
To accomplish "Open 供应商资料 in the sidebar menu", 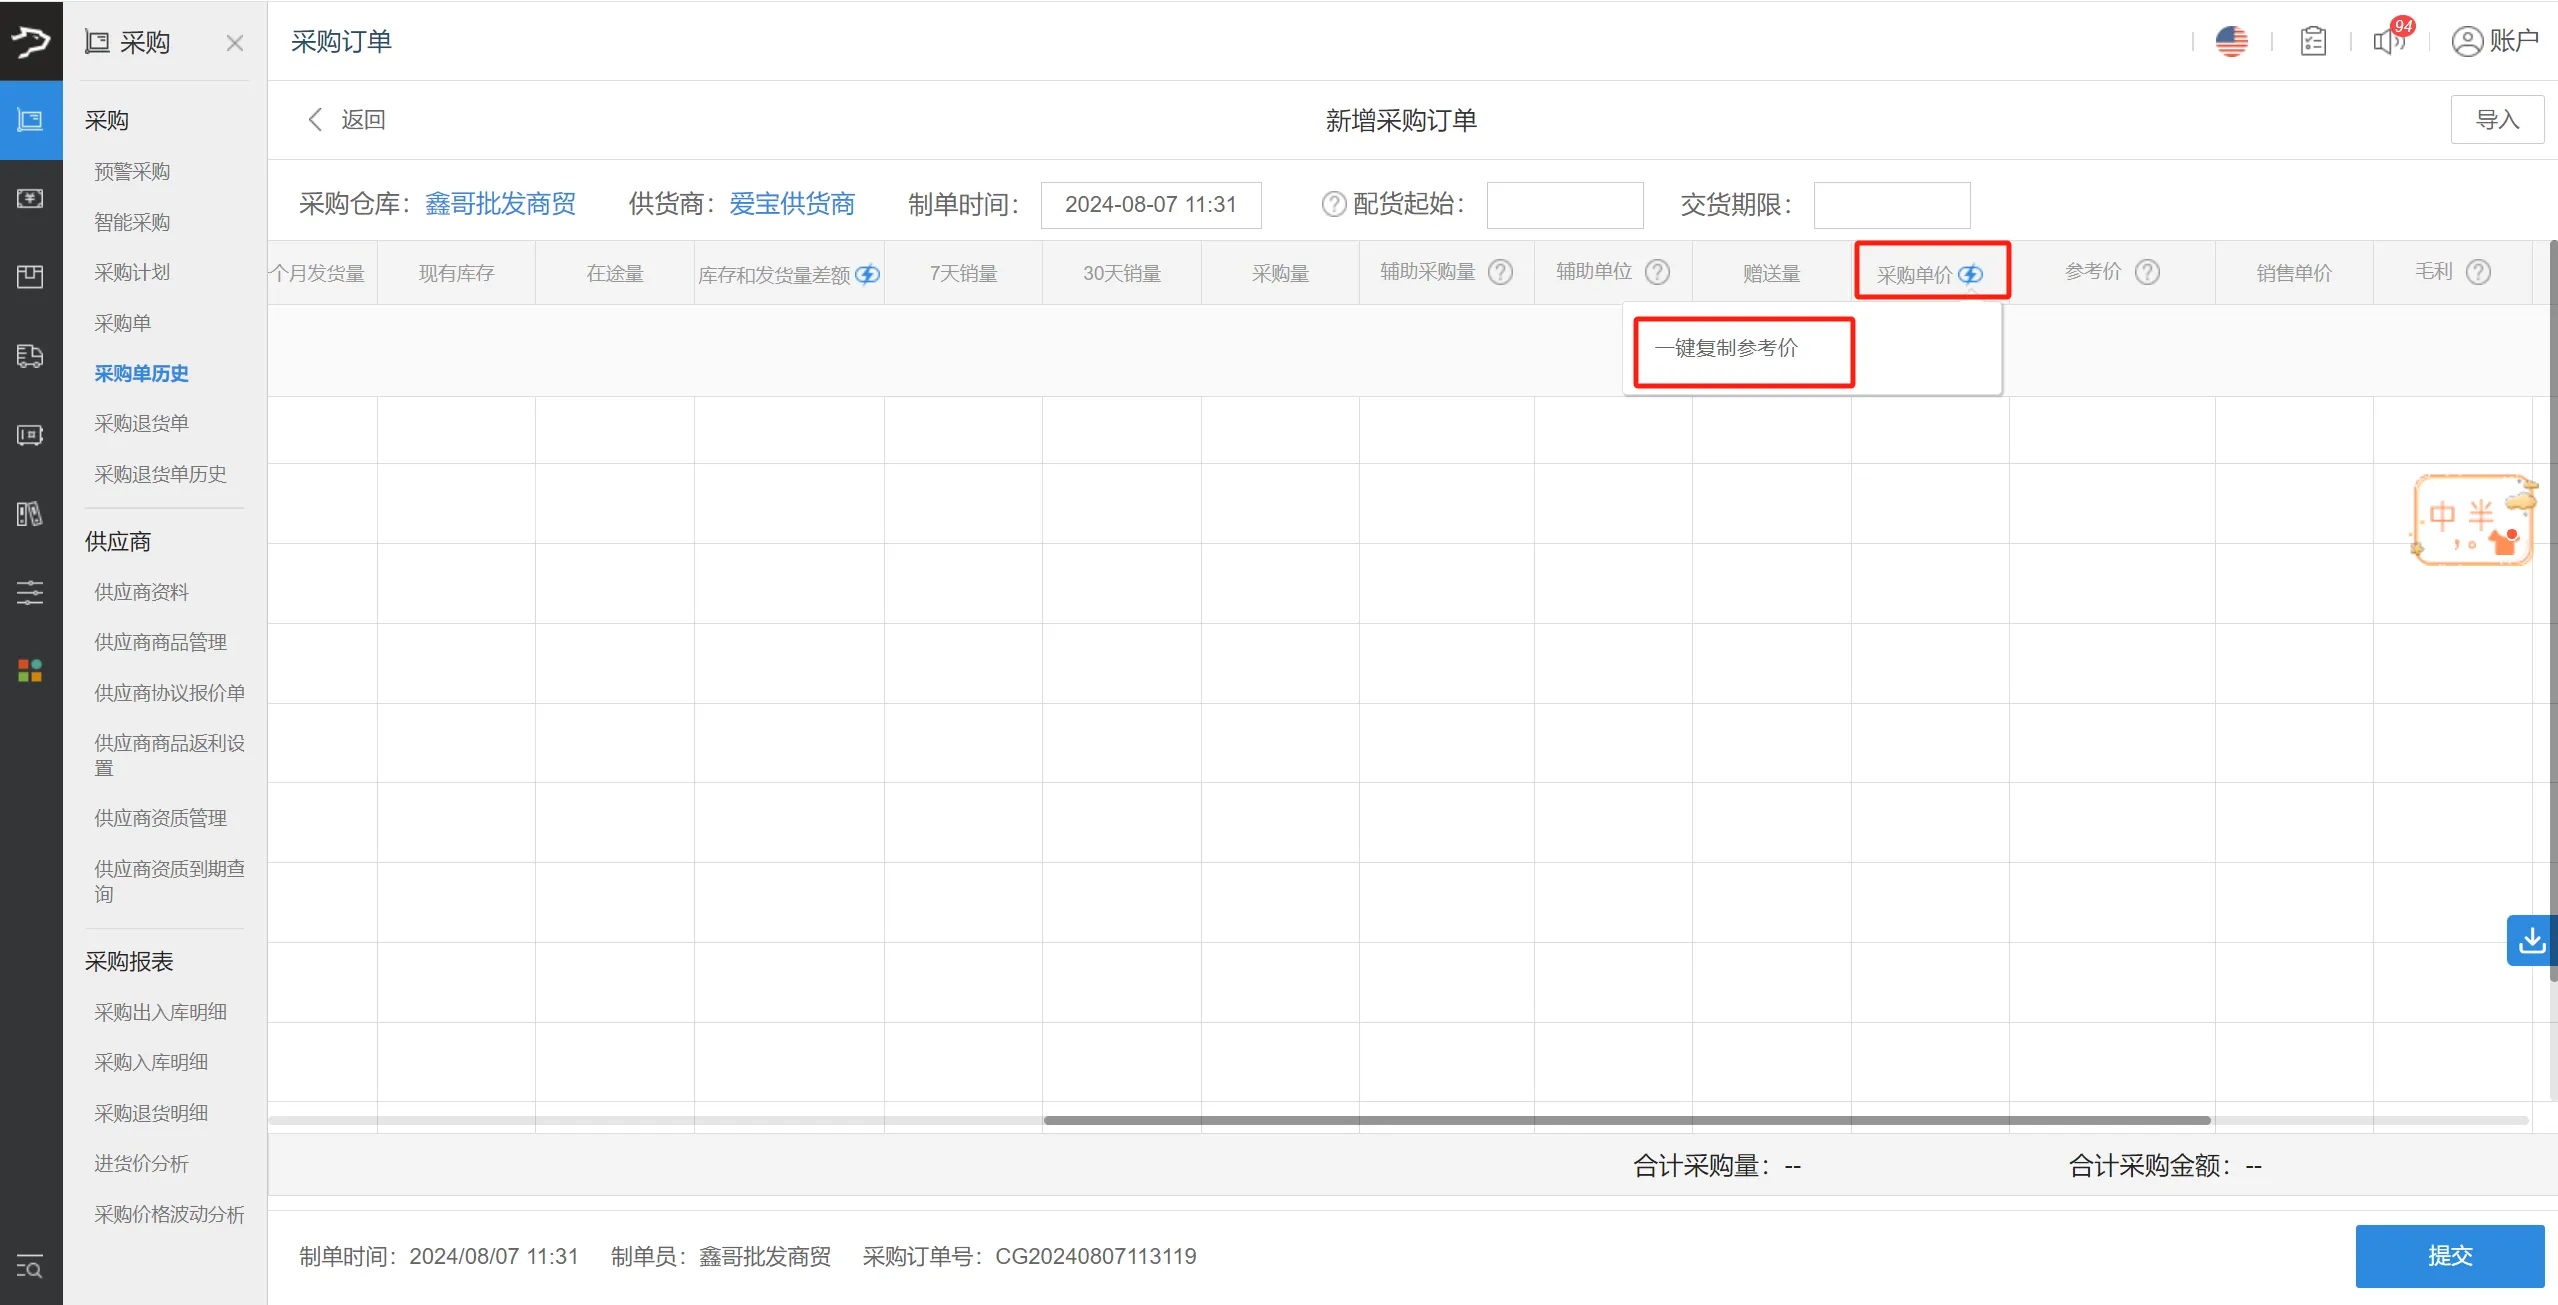I will click(x=141, y=592).
